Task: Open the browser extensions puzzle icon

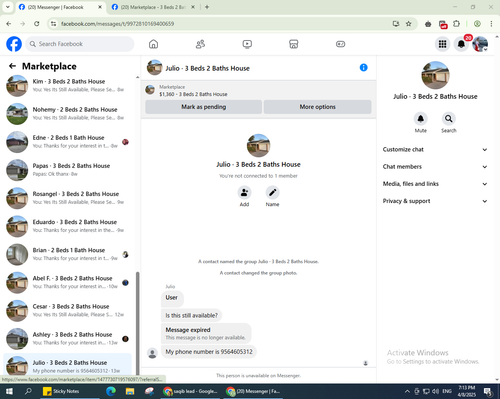Action: 456,24
